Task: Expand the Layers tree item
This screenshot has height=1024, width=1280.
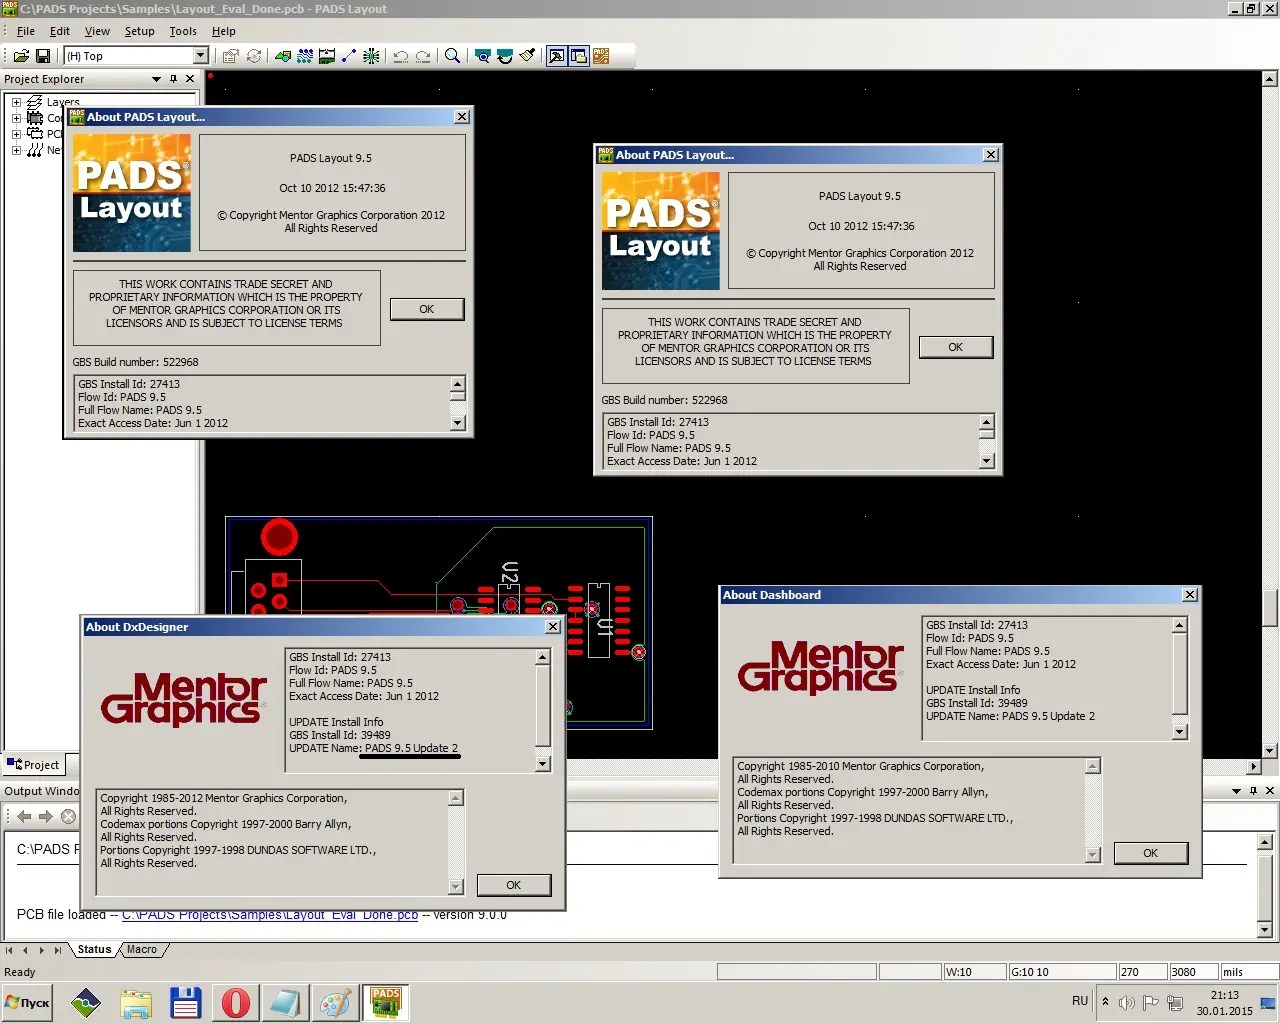Action: coord(18,101)
